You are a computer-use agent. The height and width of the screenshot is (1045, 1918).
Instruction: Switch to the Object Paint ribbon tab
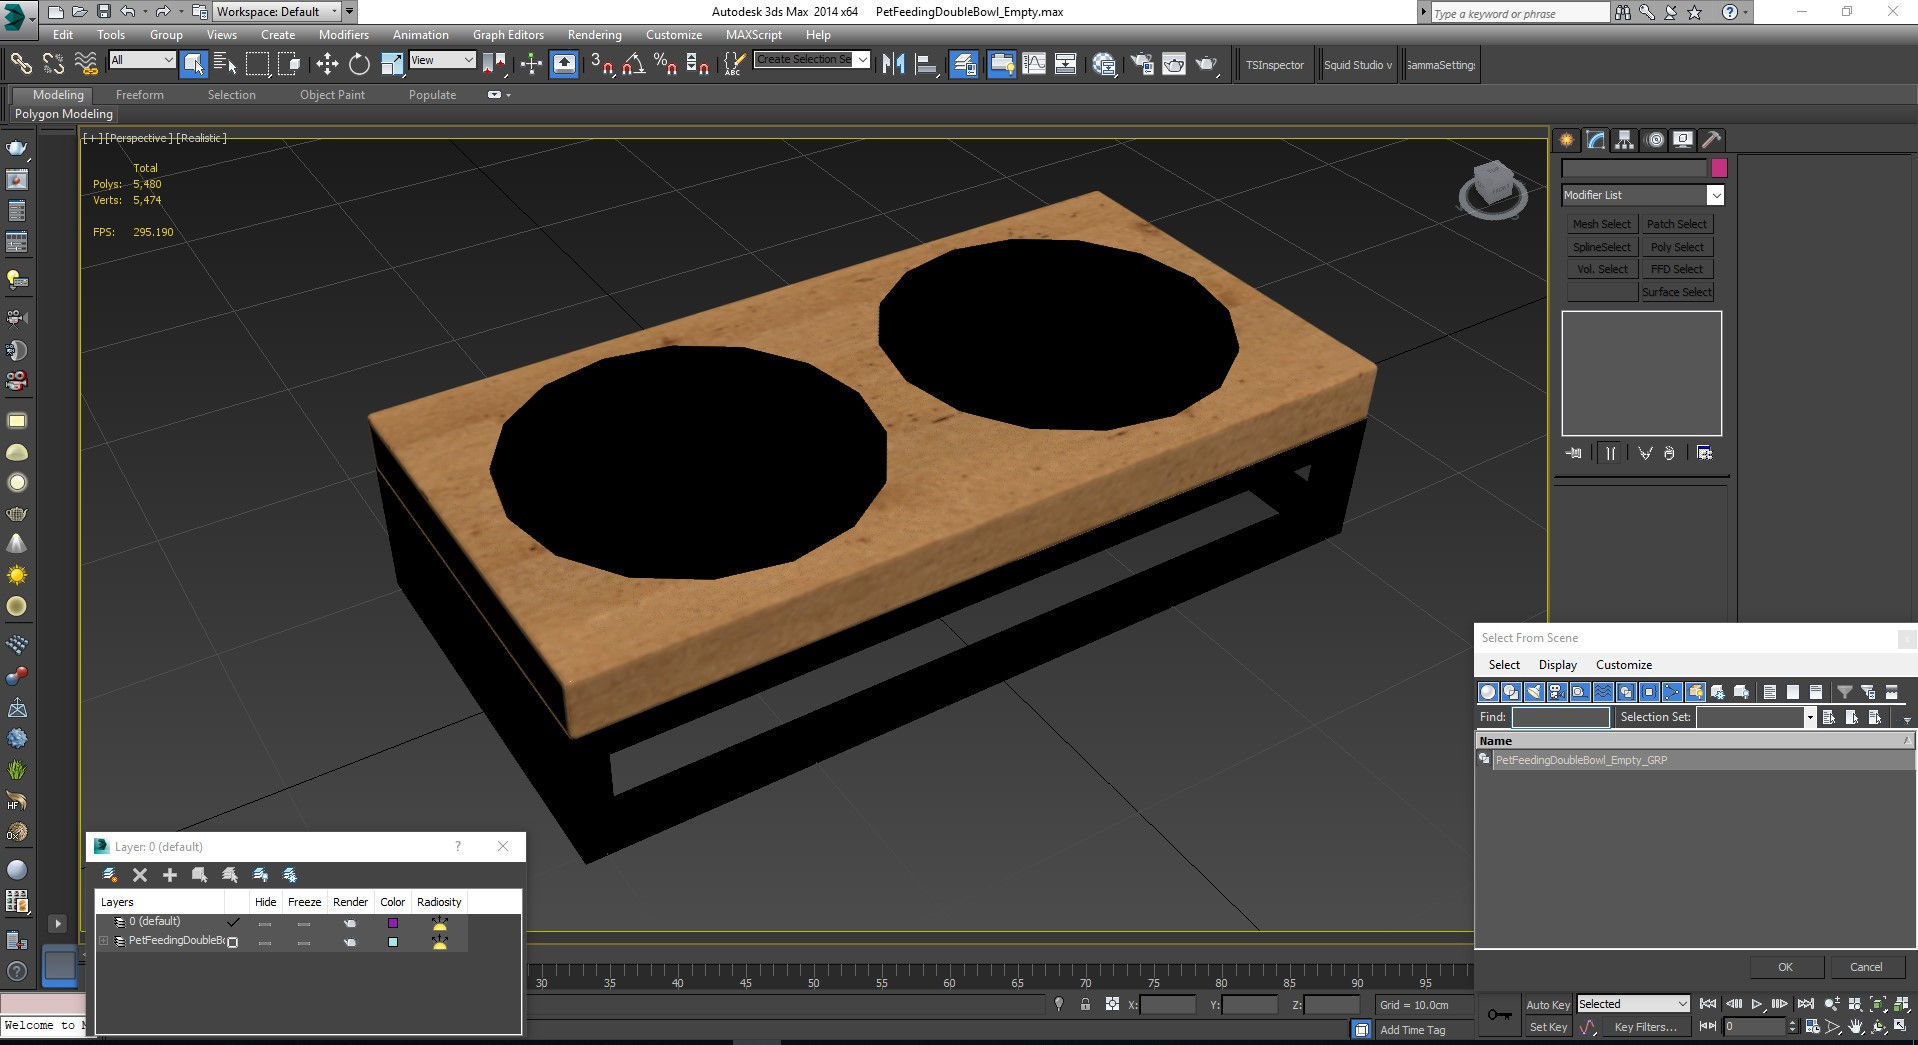point(332,95)
